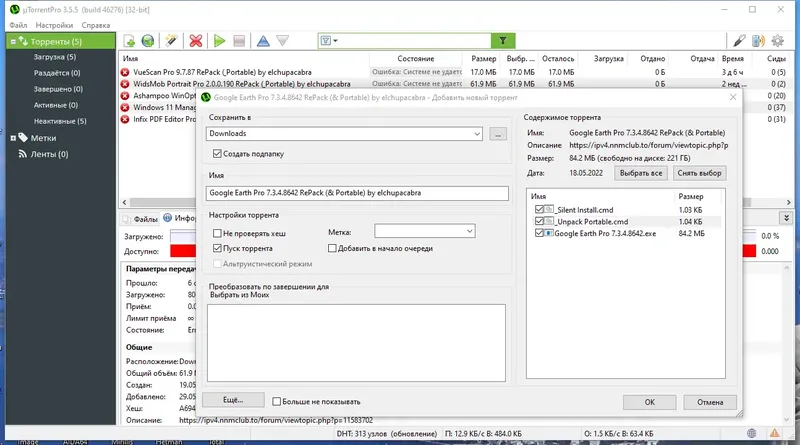800x445 pixels.
Task: Click the browse folder ... button
Action: [x=498, y=134]
